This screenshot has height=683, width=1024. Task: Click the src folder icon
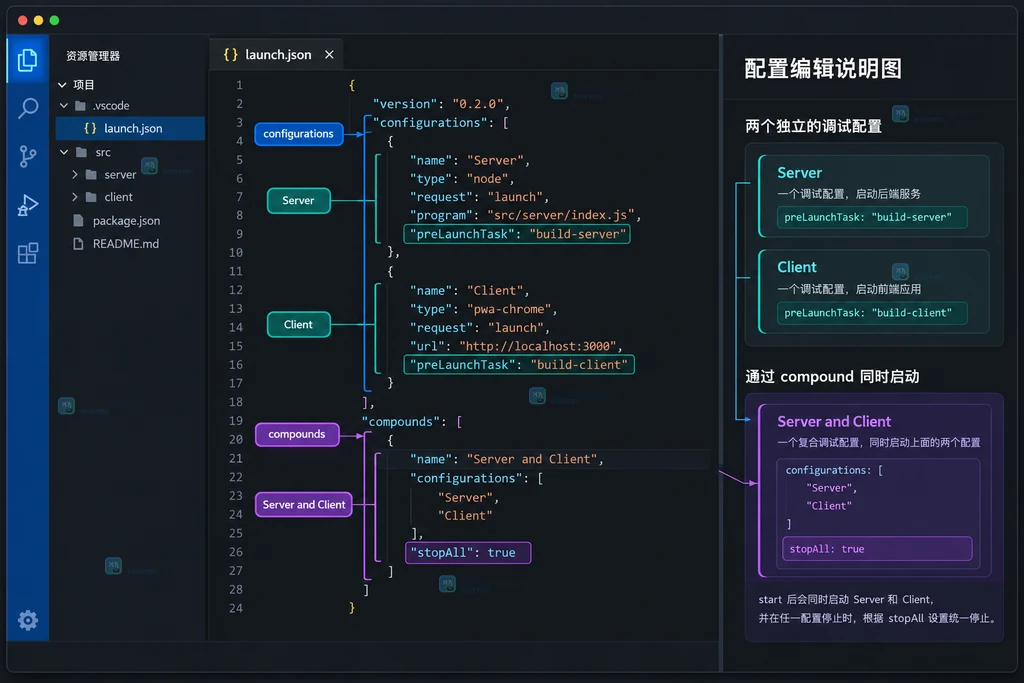82,152
